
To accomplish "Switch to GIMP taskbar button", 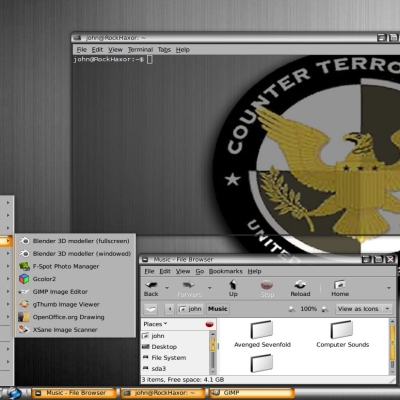I will click(x=252, y=393).
